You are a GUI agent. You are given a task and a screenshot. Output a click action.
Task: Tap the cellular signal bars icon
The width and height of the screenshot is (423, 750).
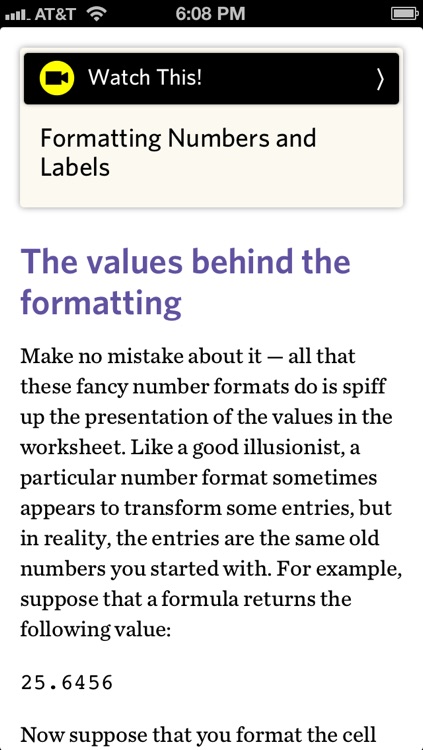17,14
